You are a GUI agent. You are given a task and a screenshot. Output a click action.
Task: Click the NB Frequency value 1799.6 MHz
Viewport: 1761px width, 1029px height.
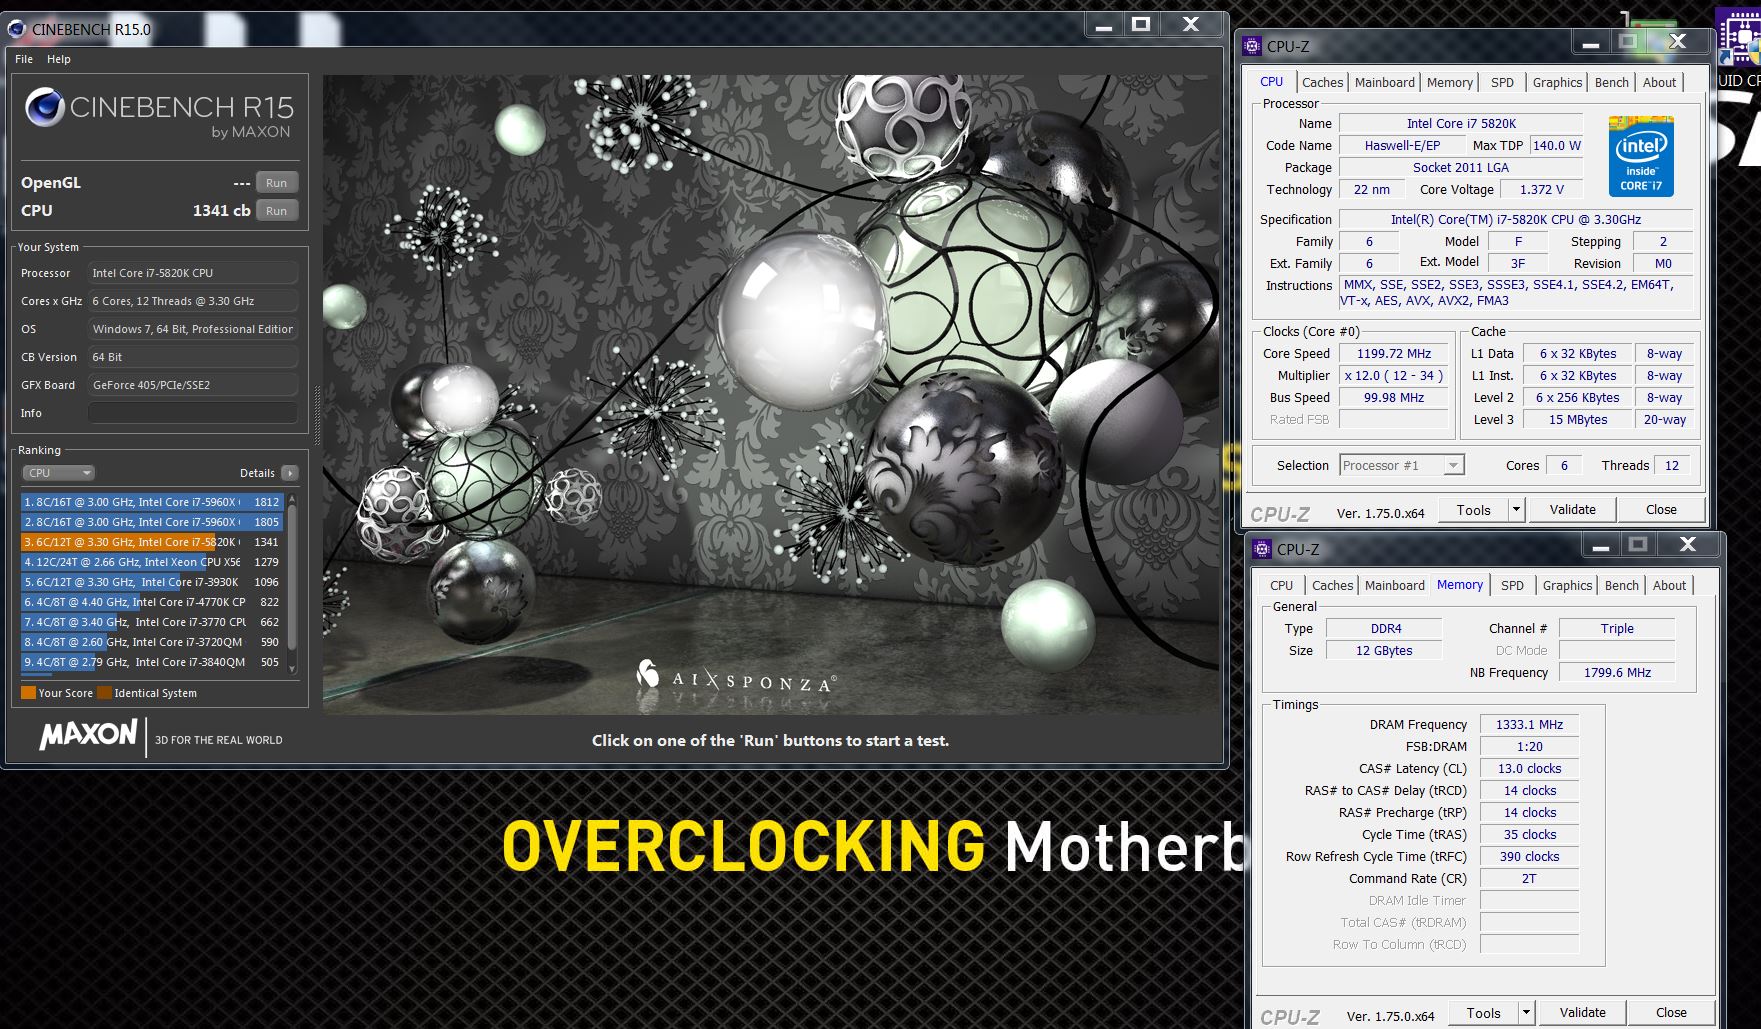click(1617, 673)
